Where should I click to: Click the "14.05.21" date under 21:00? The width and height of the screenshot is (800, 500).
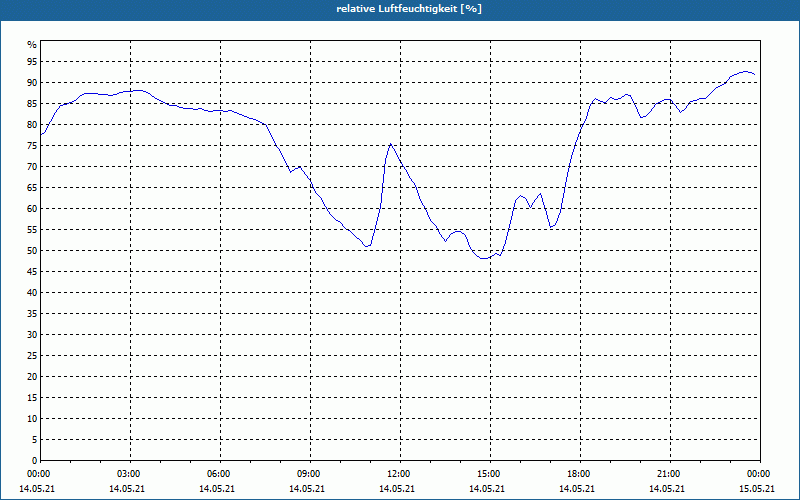tap(667, 489)
